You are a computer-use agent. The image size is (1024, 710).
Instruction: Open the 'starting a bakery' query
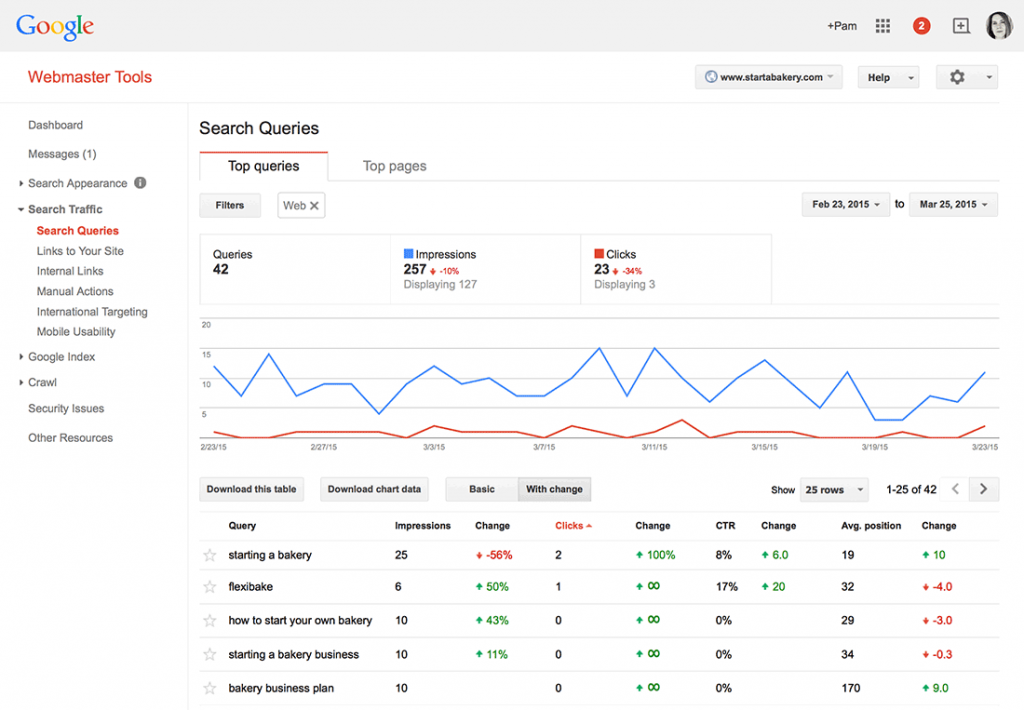click(x=270, y=555)
